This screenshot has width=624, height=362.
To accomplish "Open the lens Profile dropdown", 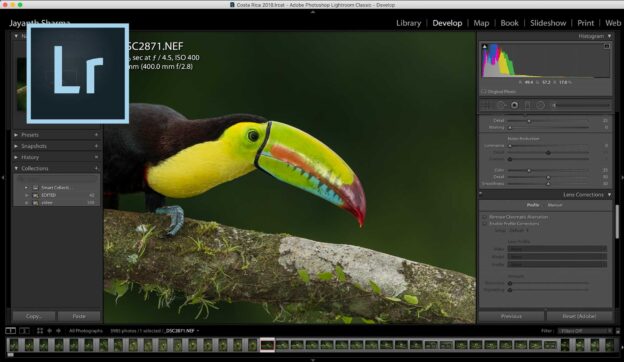I will [557, 264].
